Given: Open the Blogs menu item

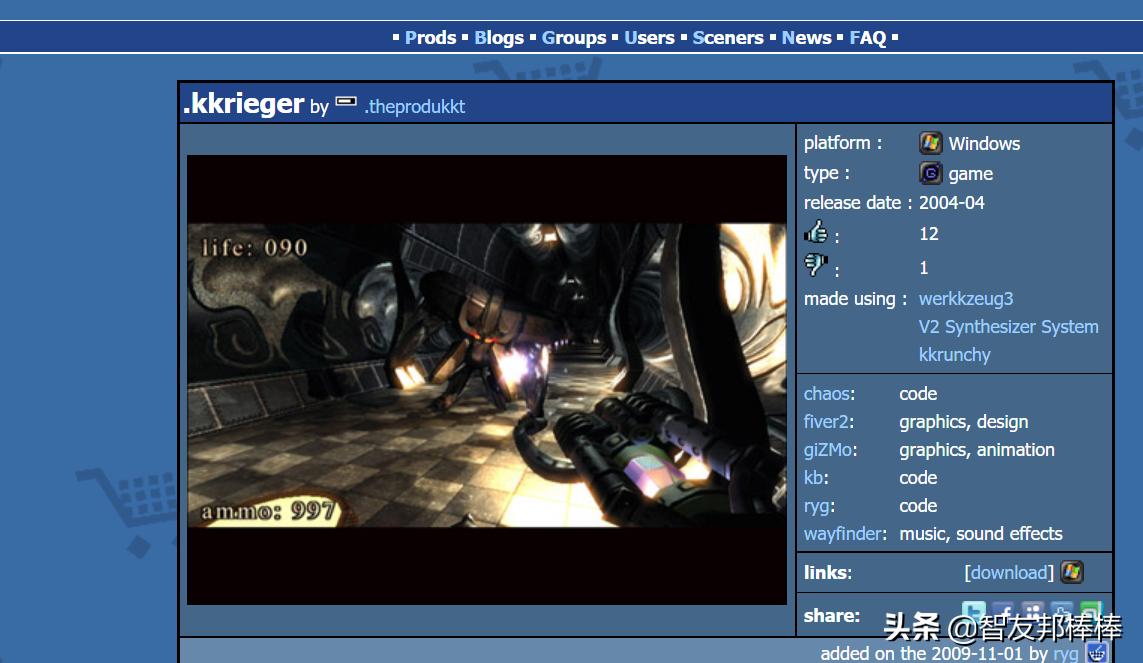Looking at the screenshot, I should point(499,38).
